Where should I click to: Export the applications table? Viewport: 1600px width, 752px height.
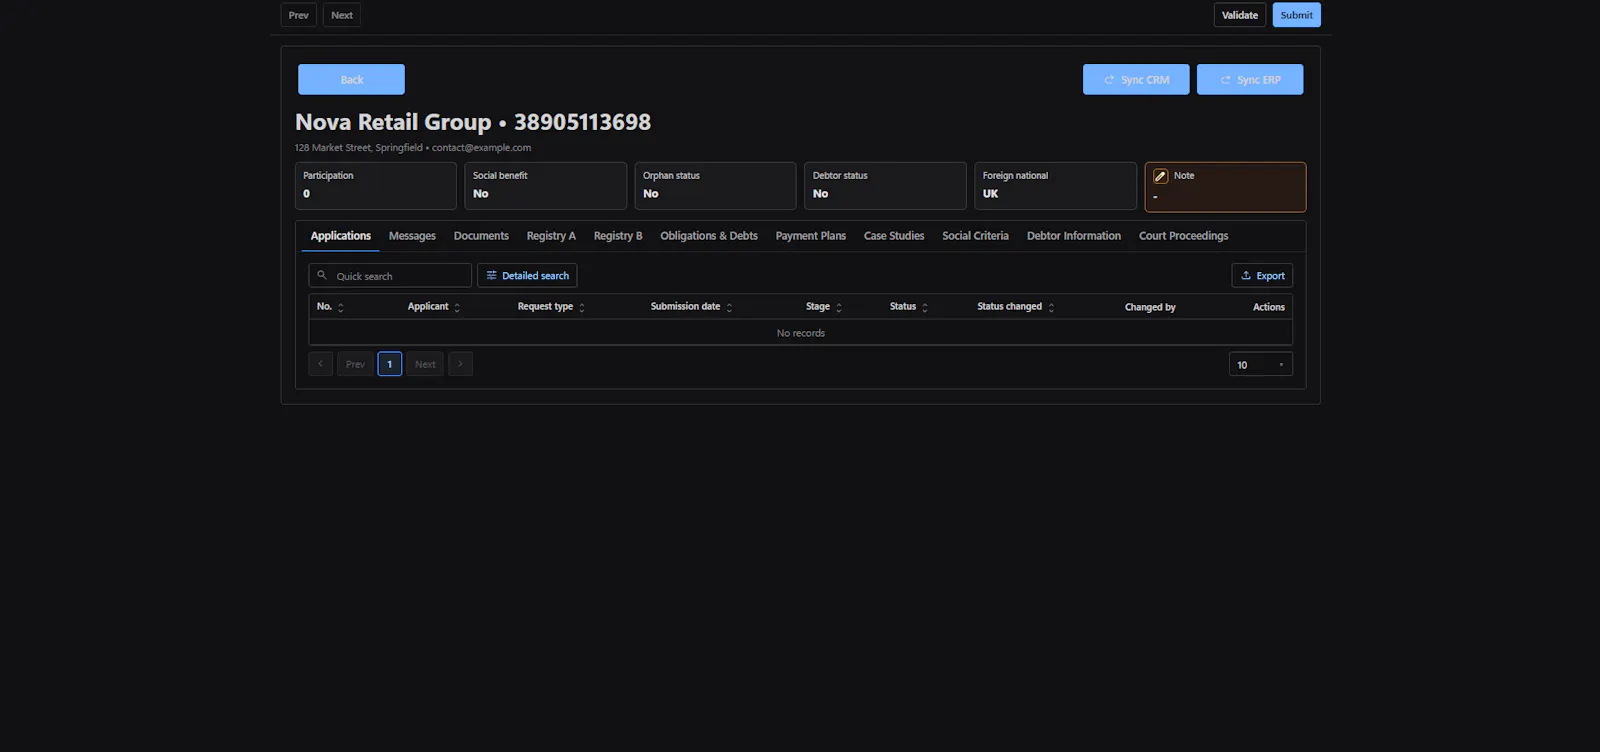point(1262,276)
